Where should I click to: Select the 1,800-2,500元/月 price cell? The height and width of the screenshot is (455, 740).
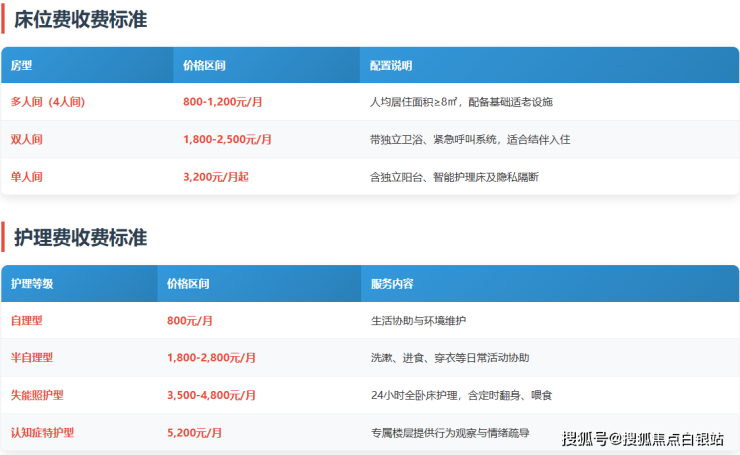click(x=227, y=139)
